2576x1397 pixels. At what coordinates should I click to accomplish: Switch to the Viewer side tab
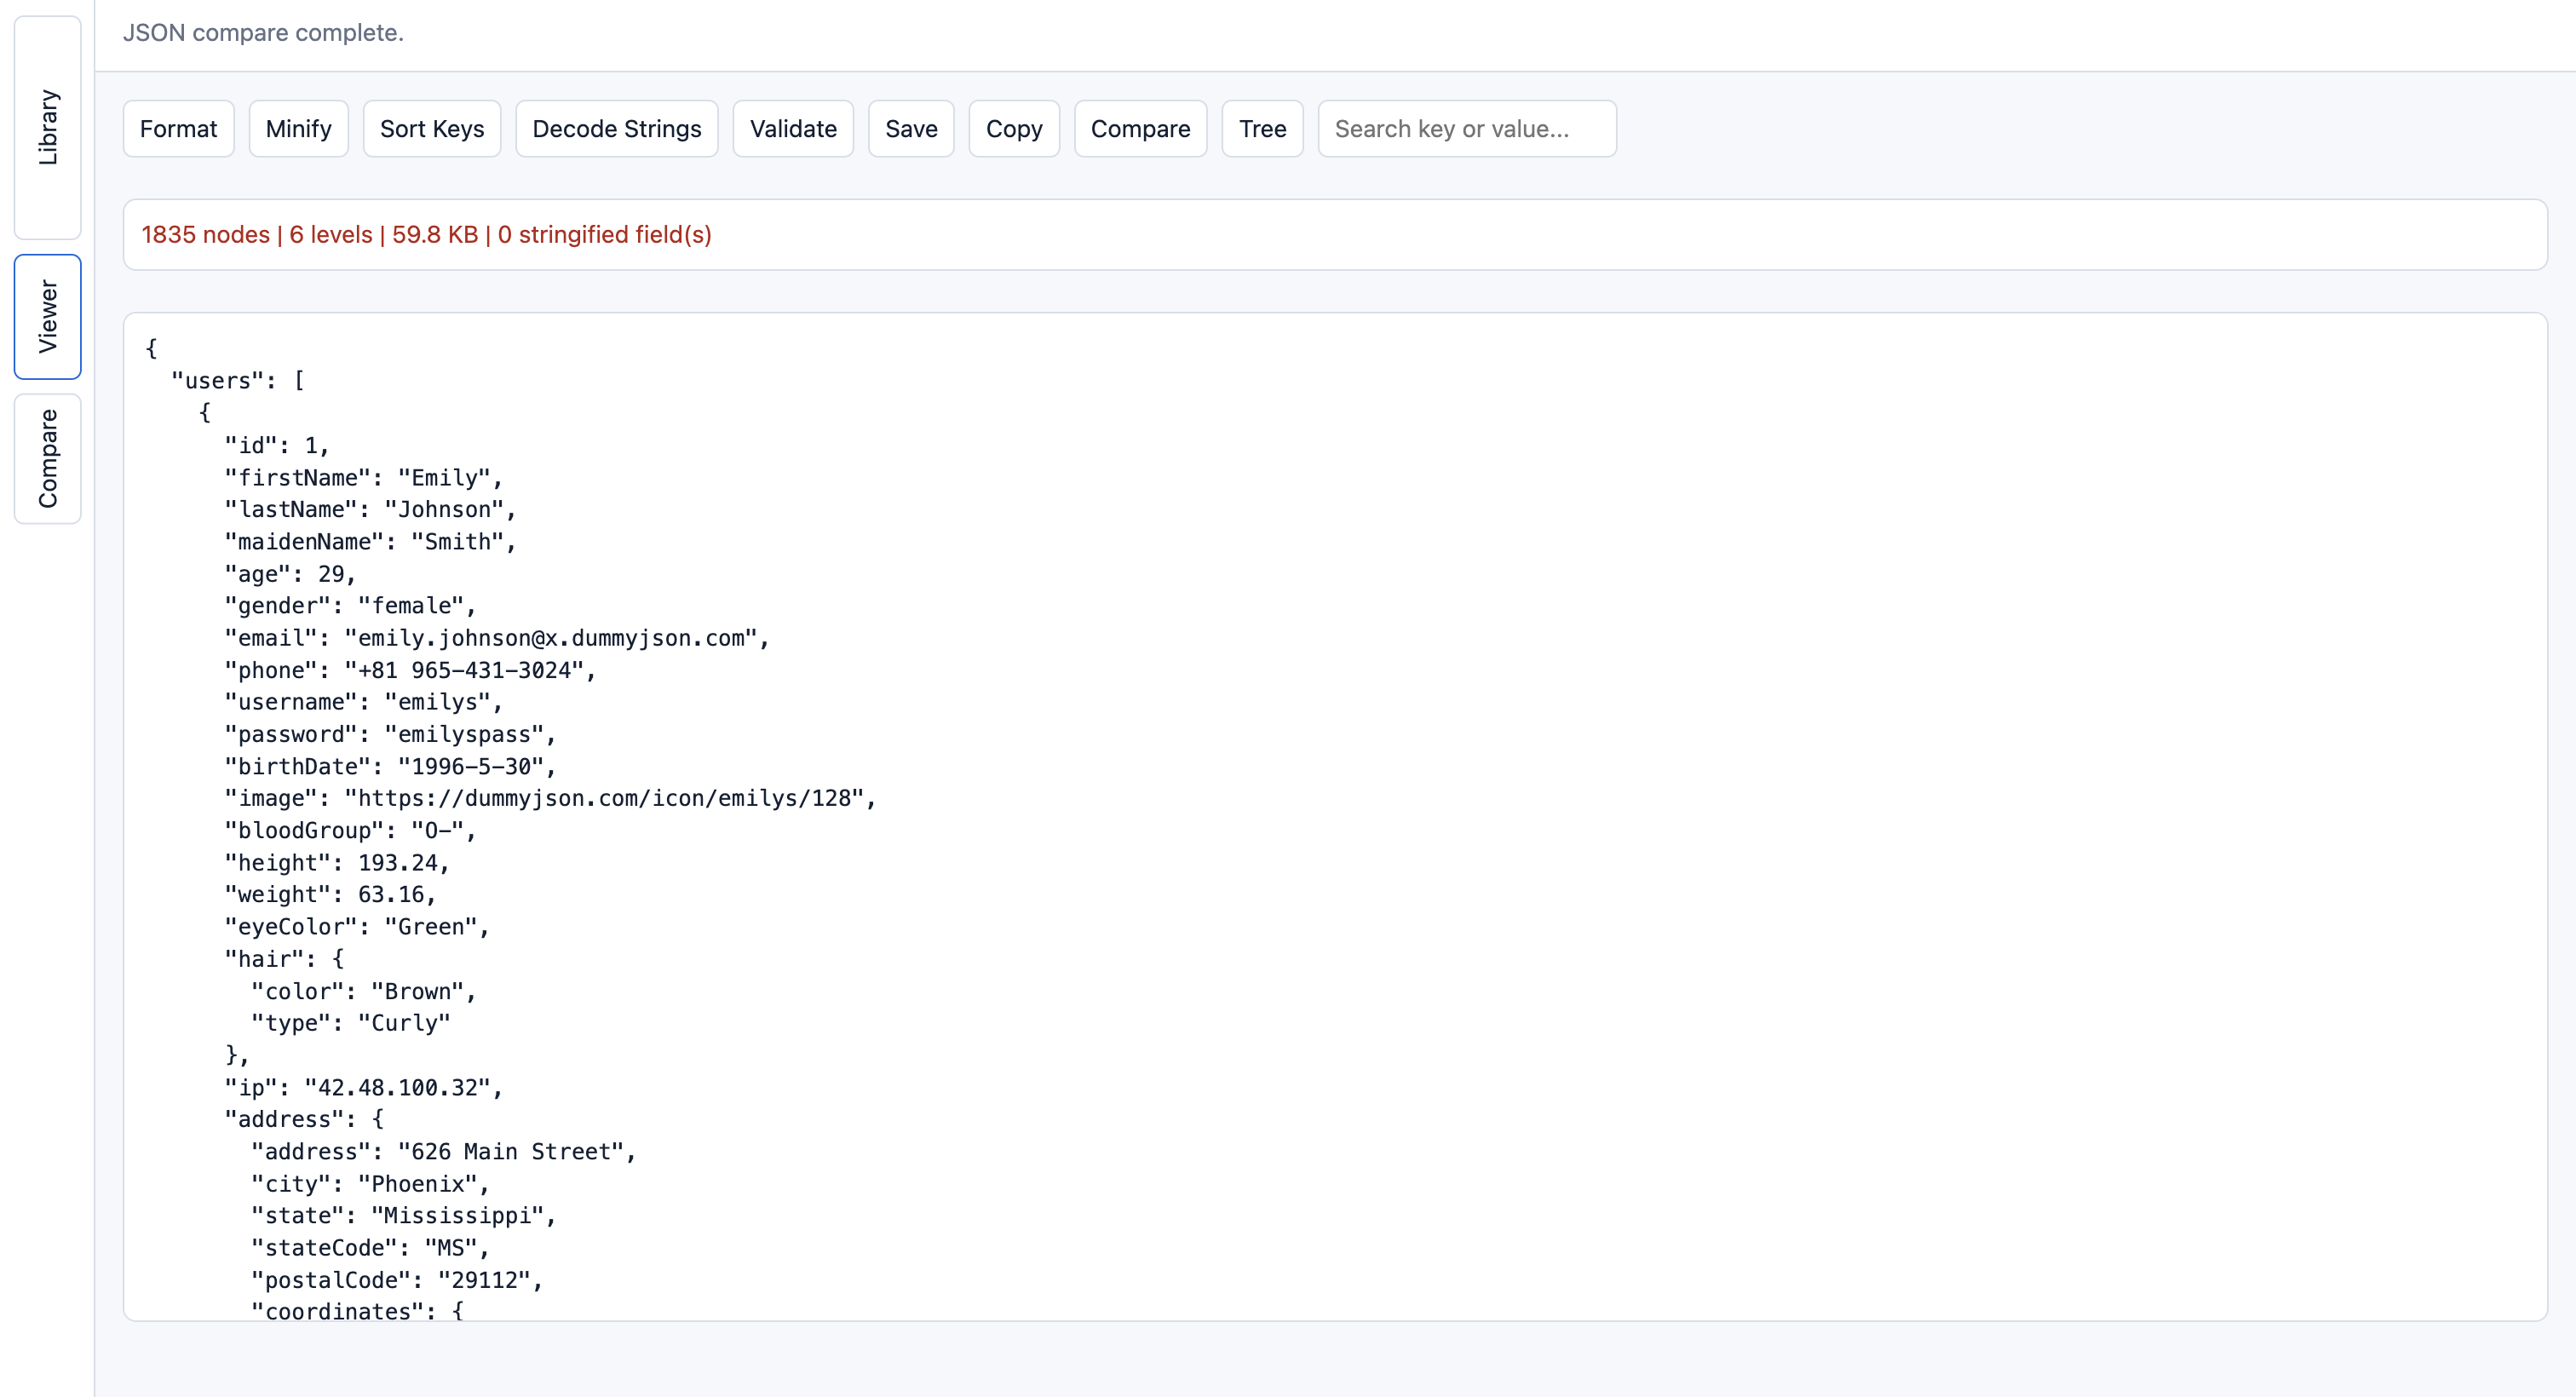click(47, 316)
